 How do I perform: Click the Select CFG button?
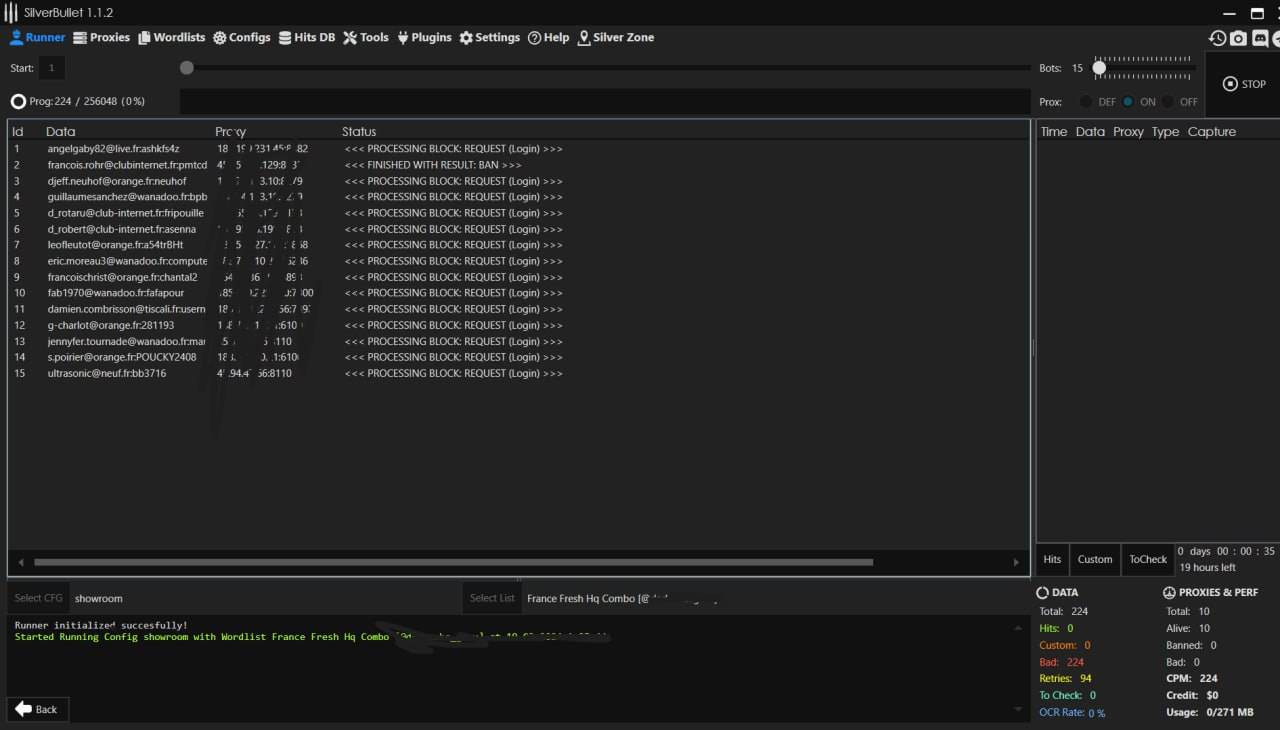point(38,598)
